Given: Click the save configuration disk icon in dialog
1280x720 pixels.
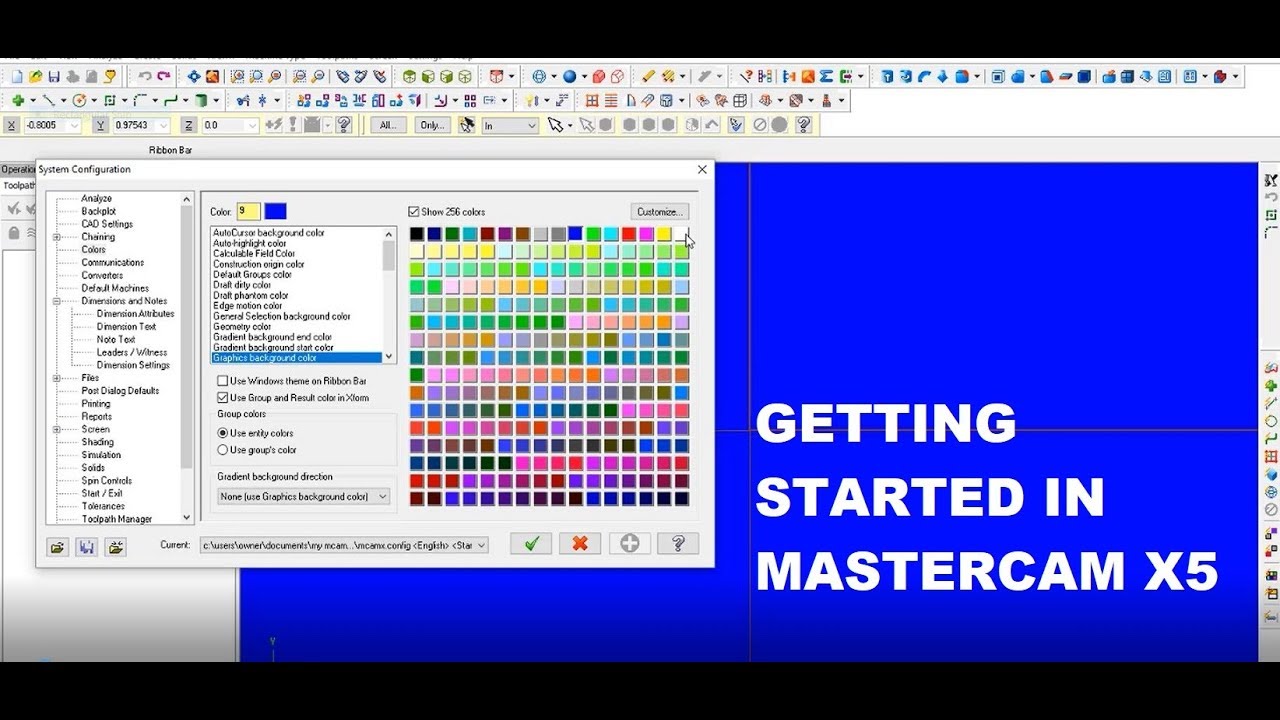Looking at the screenshot, I should 87,547.
